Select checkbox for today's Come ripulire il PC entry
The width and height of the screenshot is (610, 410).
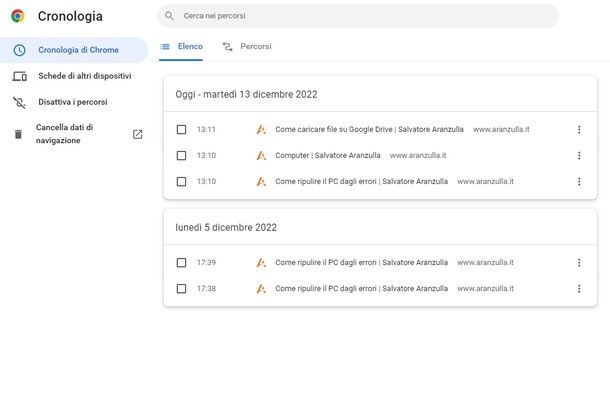(181, 182)
